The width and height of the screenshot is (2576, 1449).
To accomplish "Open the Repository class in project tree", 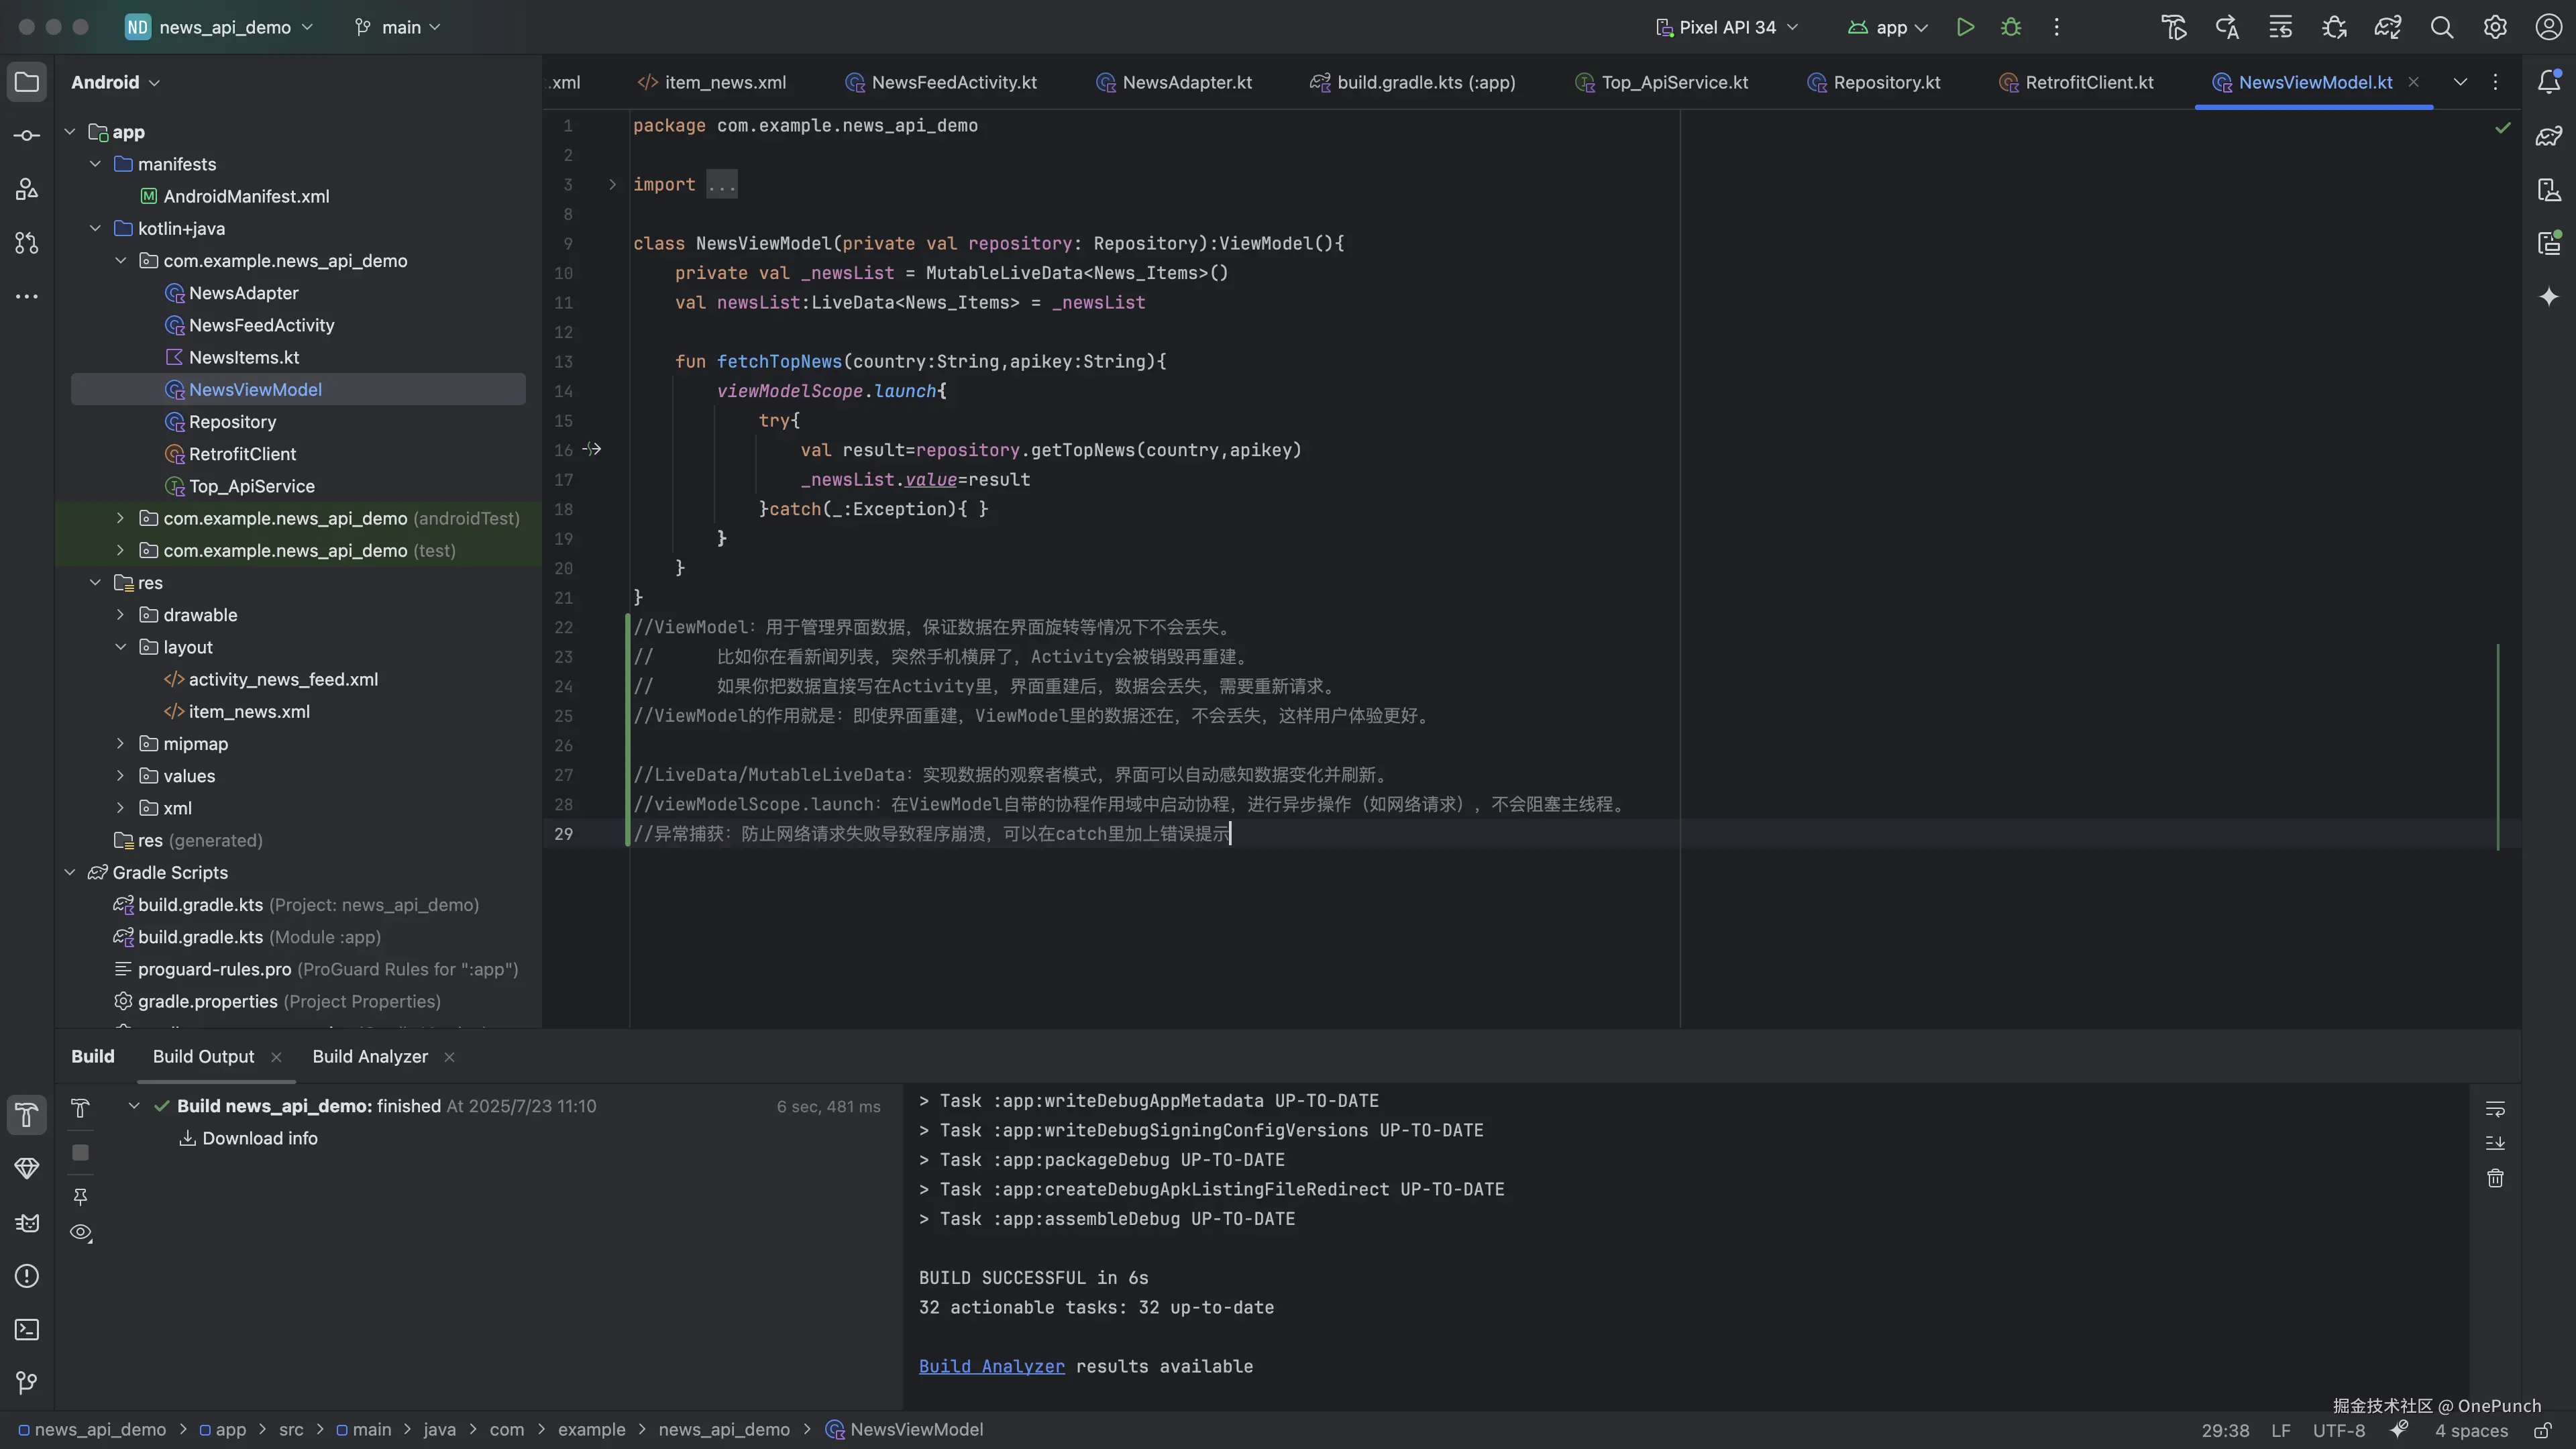I will [232, 421].
